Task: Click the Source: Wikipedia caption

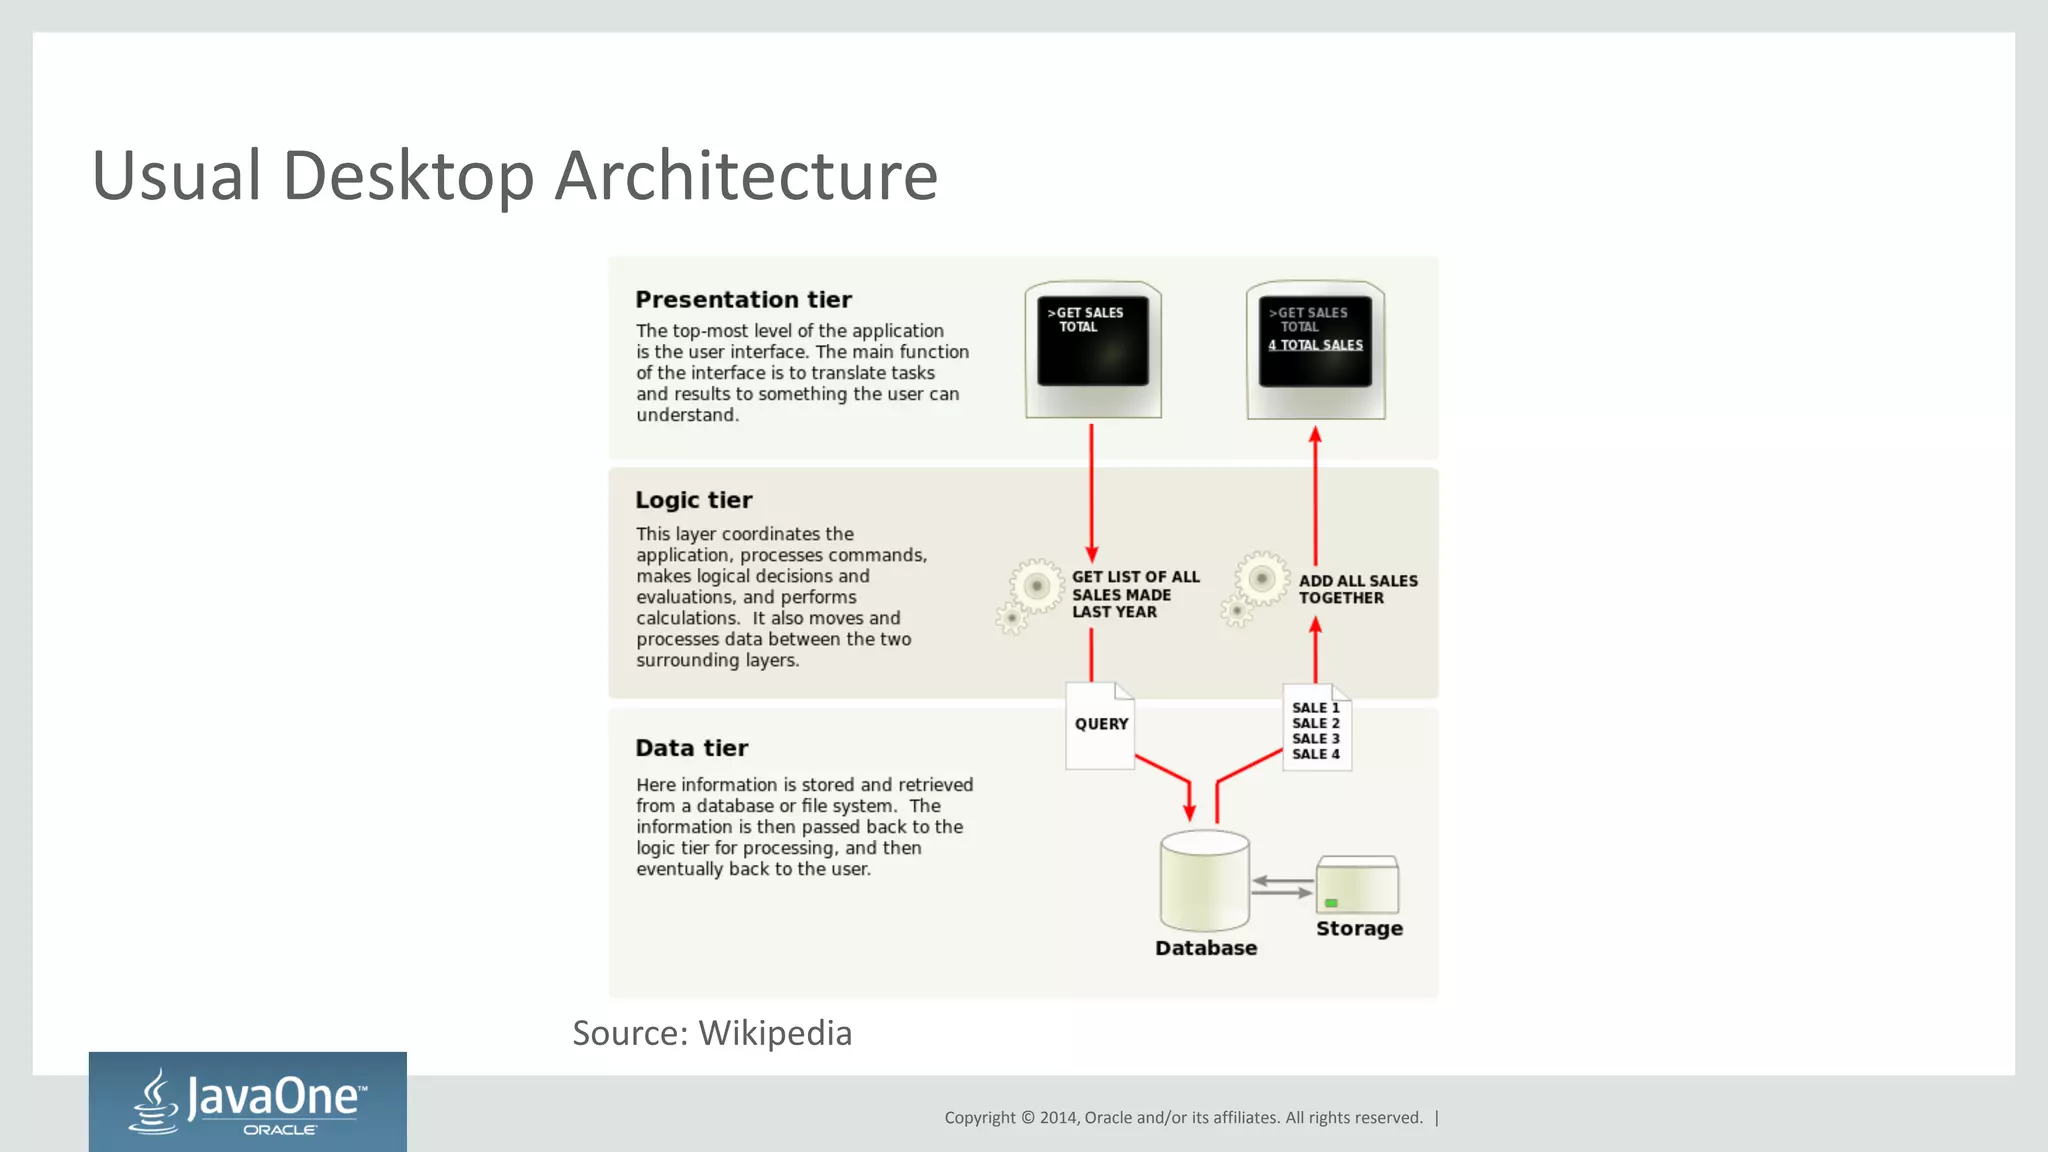Action: (x=712, y=1033)
